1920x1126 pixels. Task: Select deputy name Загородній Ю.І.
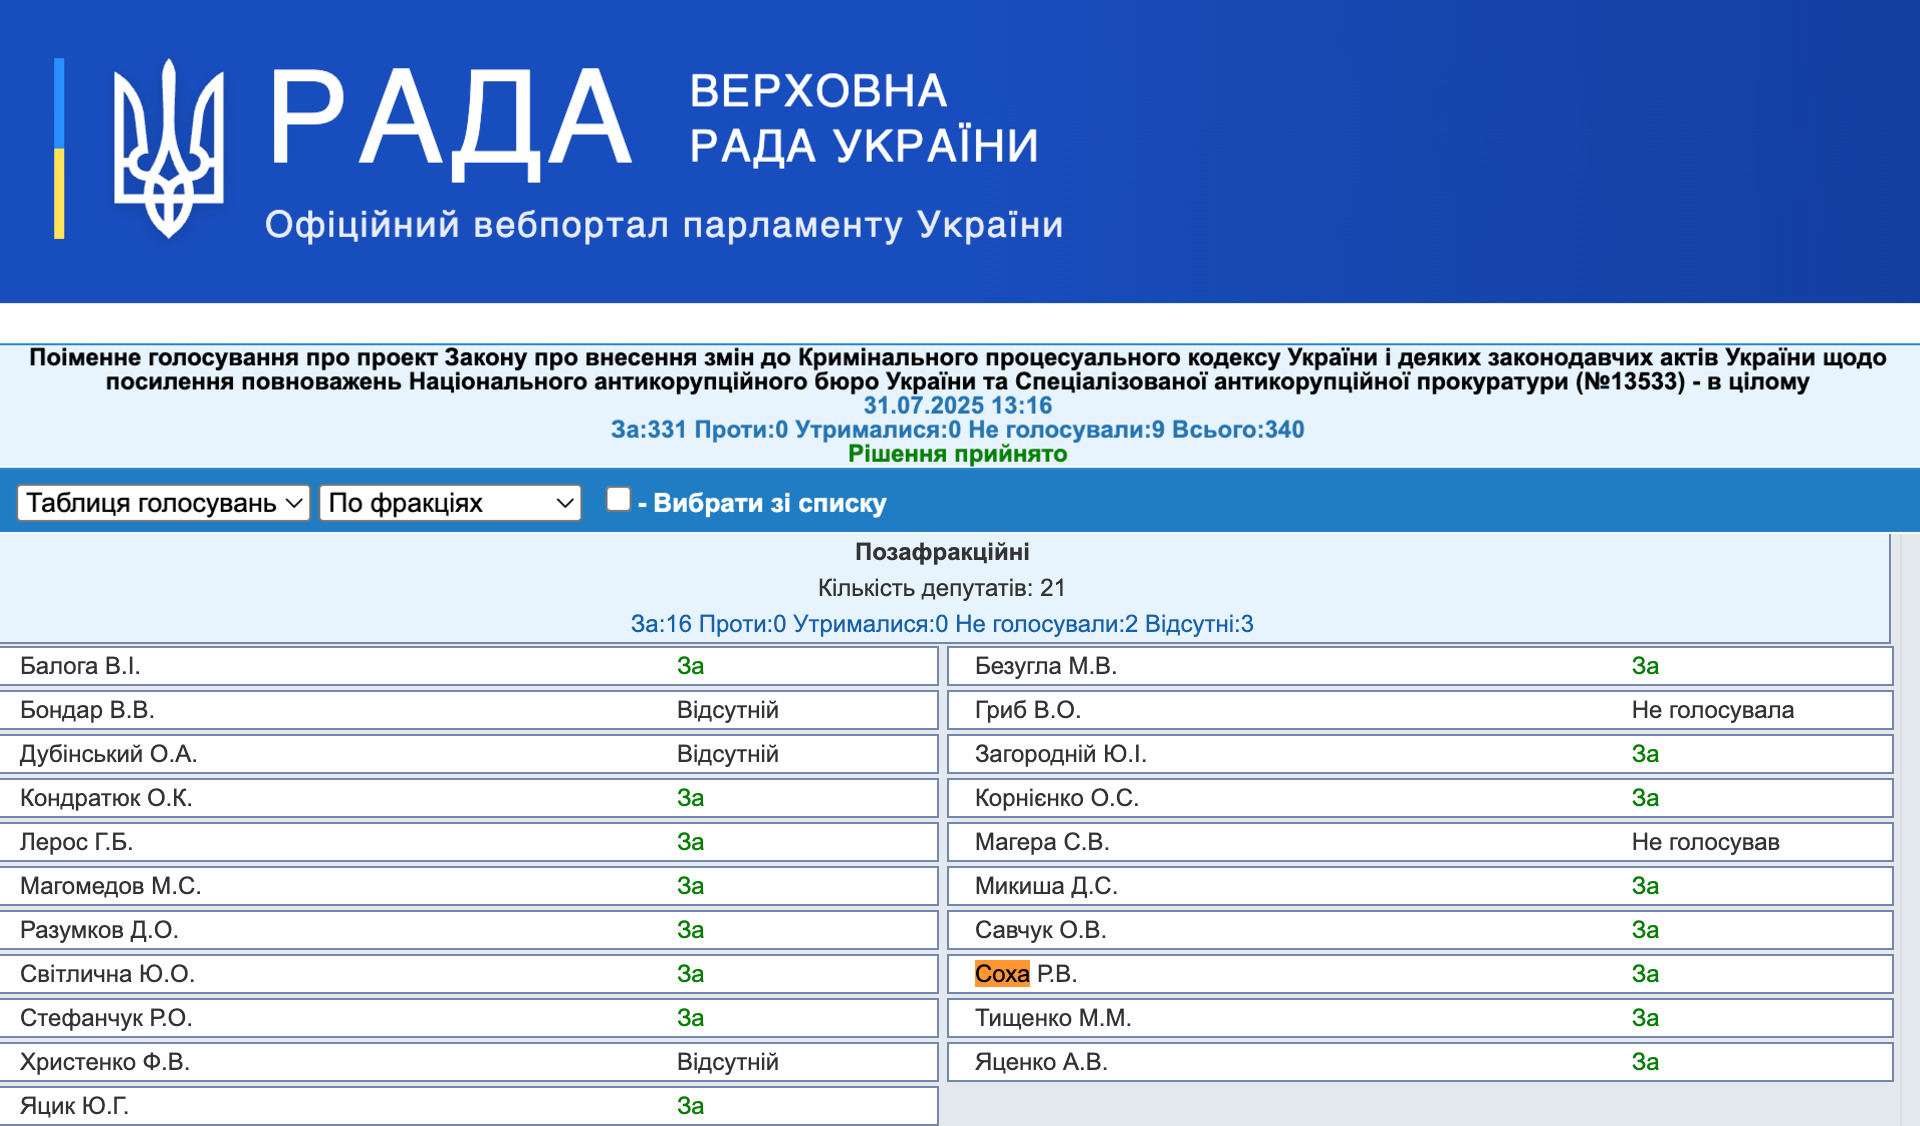click(1061, 754)
